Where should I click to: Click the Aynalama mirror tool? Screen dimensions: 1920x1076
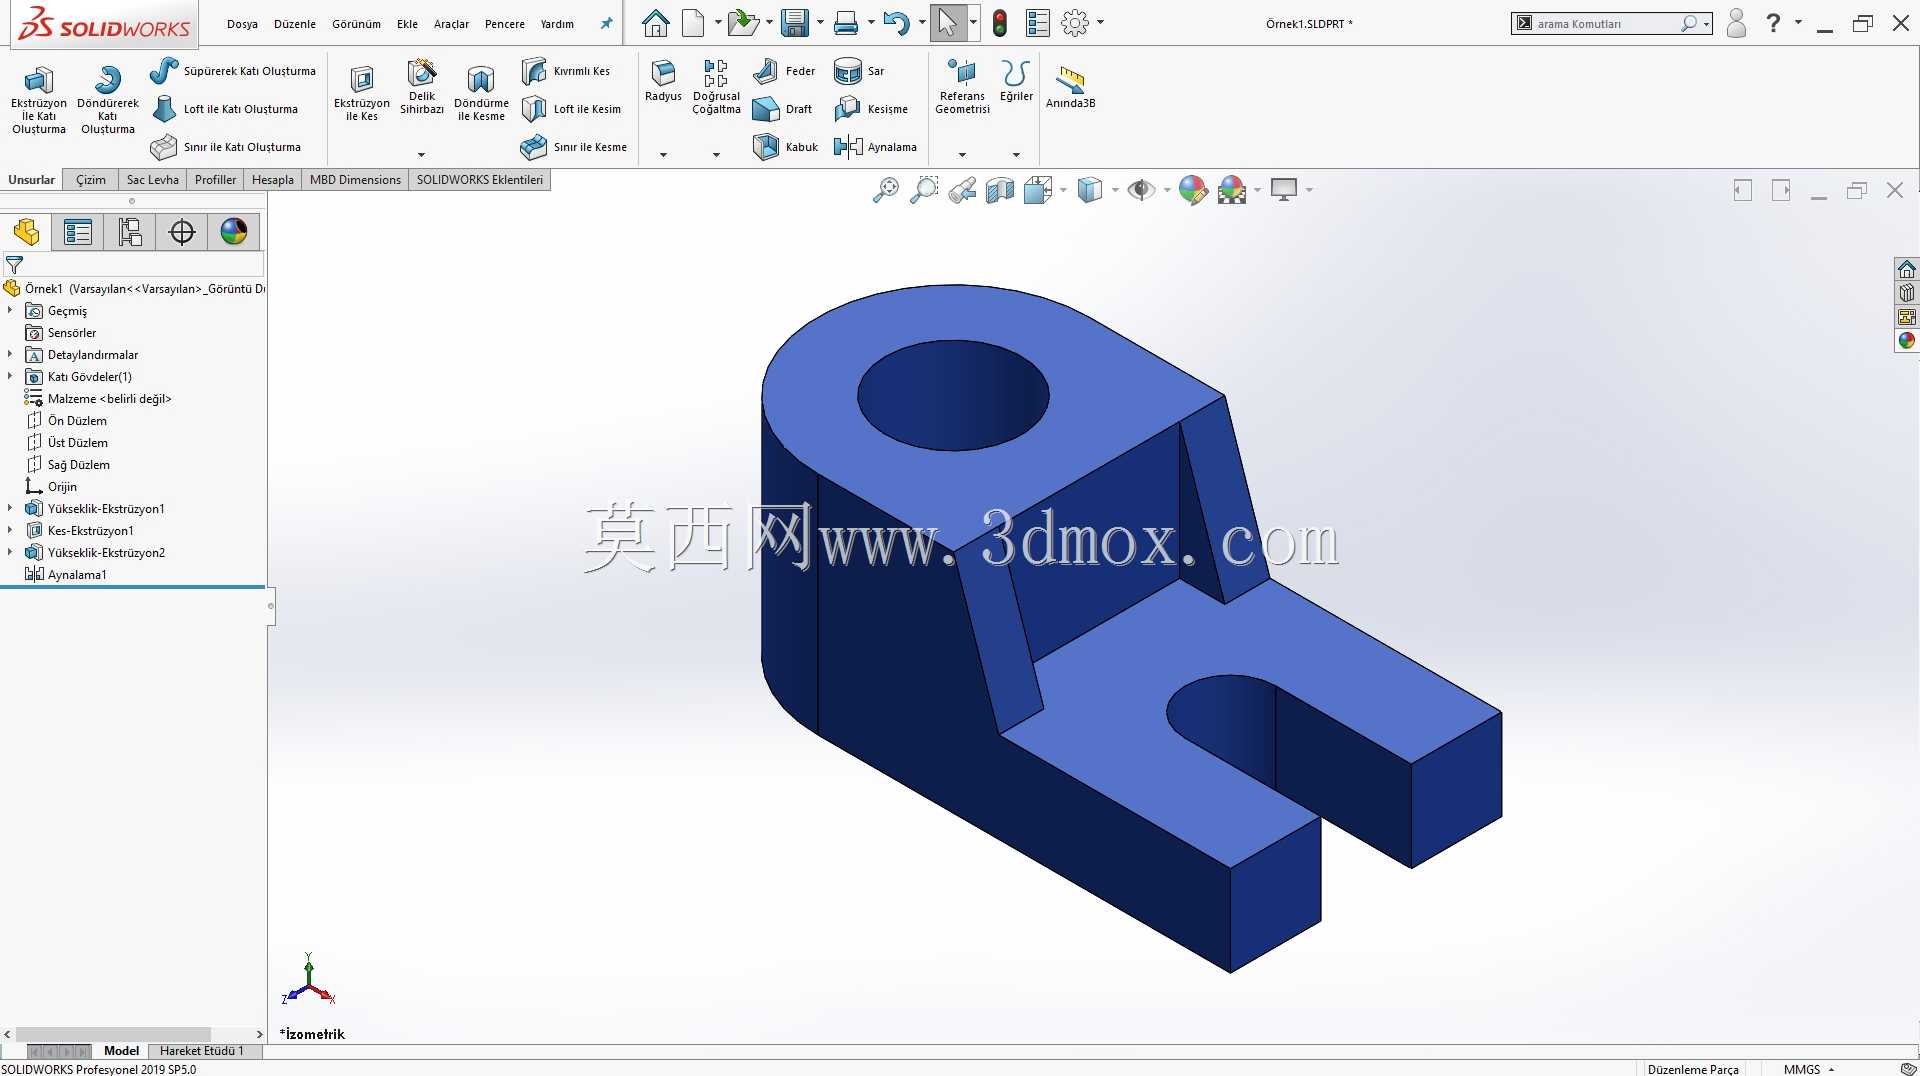coord(876,147)
